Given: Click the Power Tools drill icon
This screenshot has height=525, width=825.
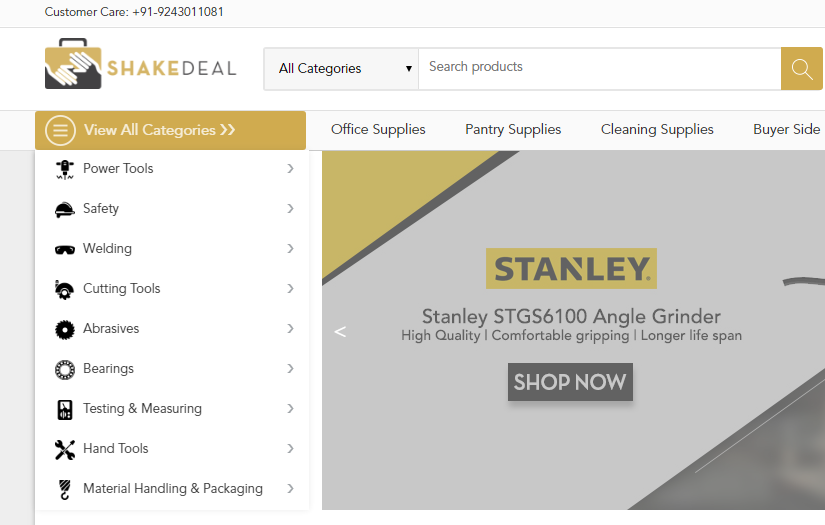Looking at the screenshot, I should point(65,169).
